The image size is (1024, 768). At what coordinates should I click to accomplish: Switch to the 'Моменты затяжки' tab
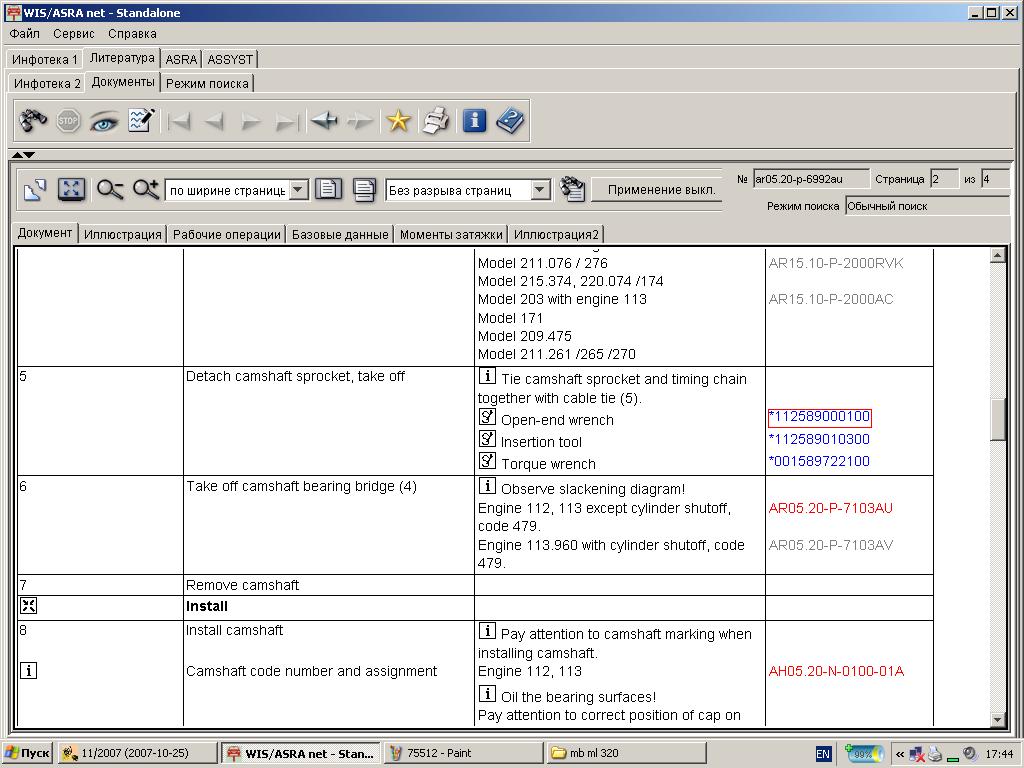[x=450, y=234]
